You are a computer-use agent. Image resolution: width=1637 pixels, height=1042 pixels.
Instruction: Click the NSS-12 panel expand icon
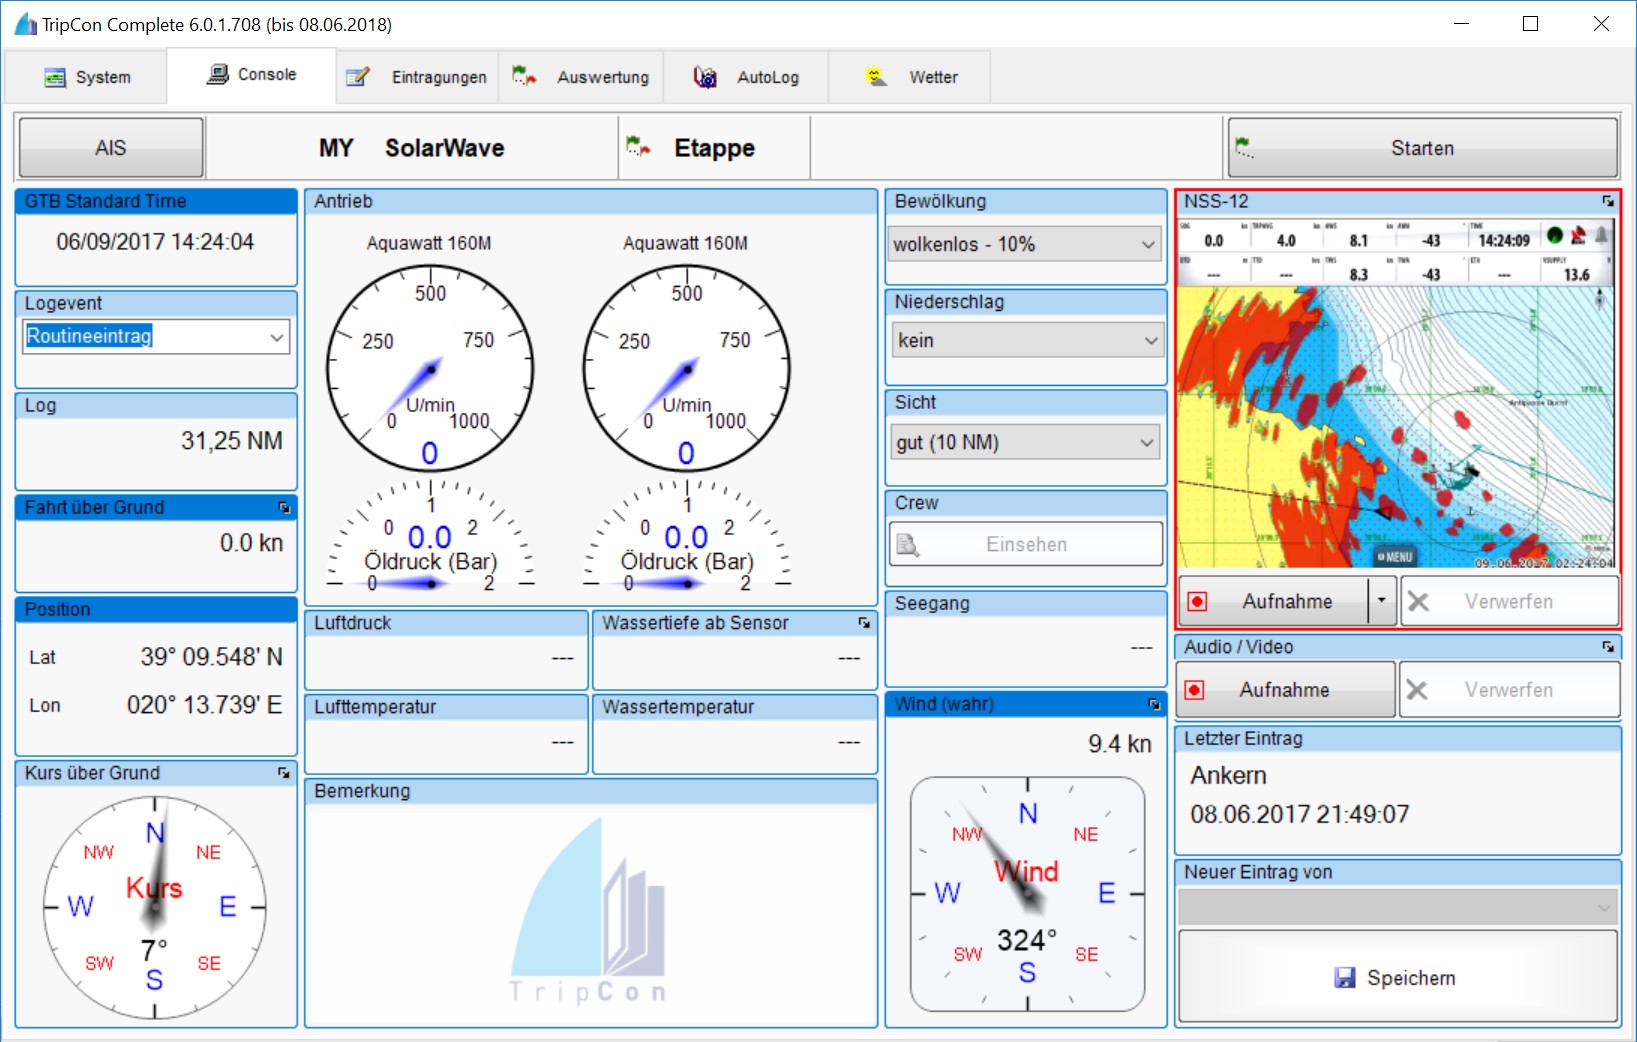(1608, 201)
